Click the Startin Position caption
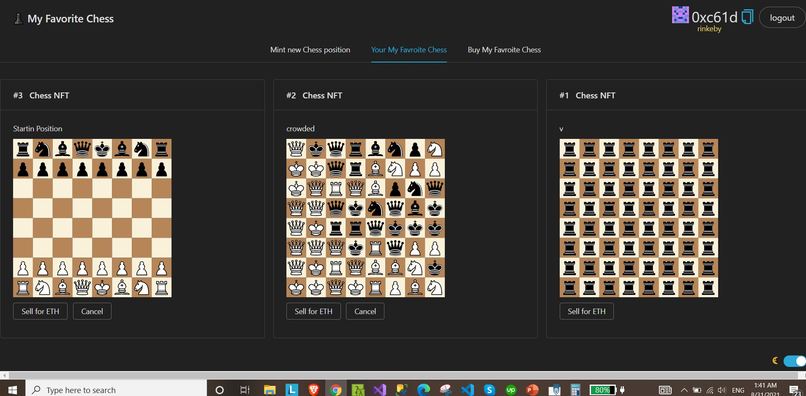Viewport: 806px width, 396px height. coord(38,129)
